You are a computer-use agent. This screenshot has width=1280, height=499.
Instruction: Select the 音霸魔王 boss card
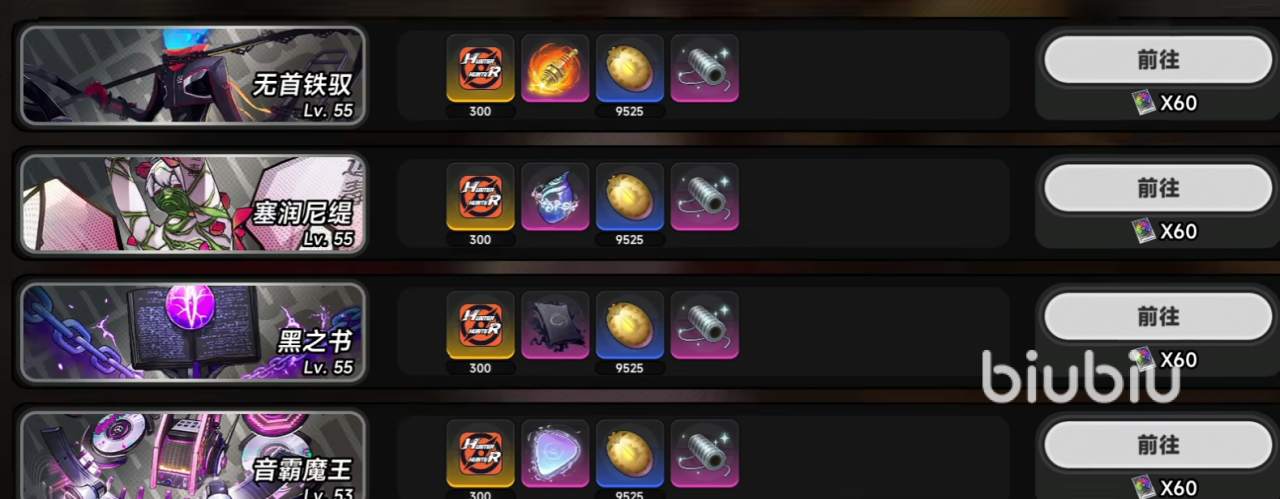click(193, 455)
